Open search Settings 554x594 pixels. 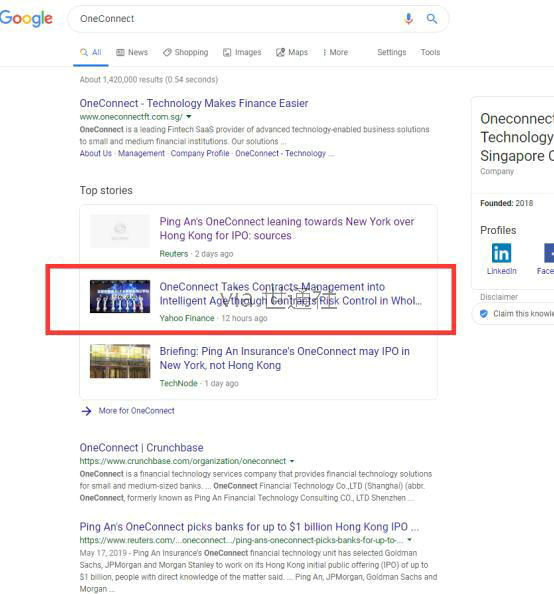point(391,52)
